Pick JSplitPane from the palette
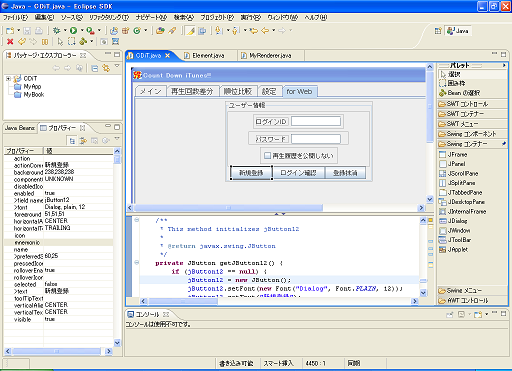The image size is (512, 371). [457, 183]
